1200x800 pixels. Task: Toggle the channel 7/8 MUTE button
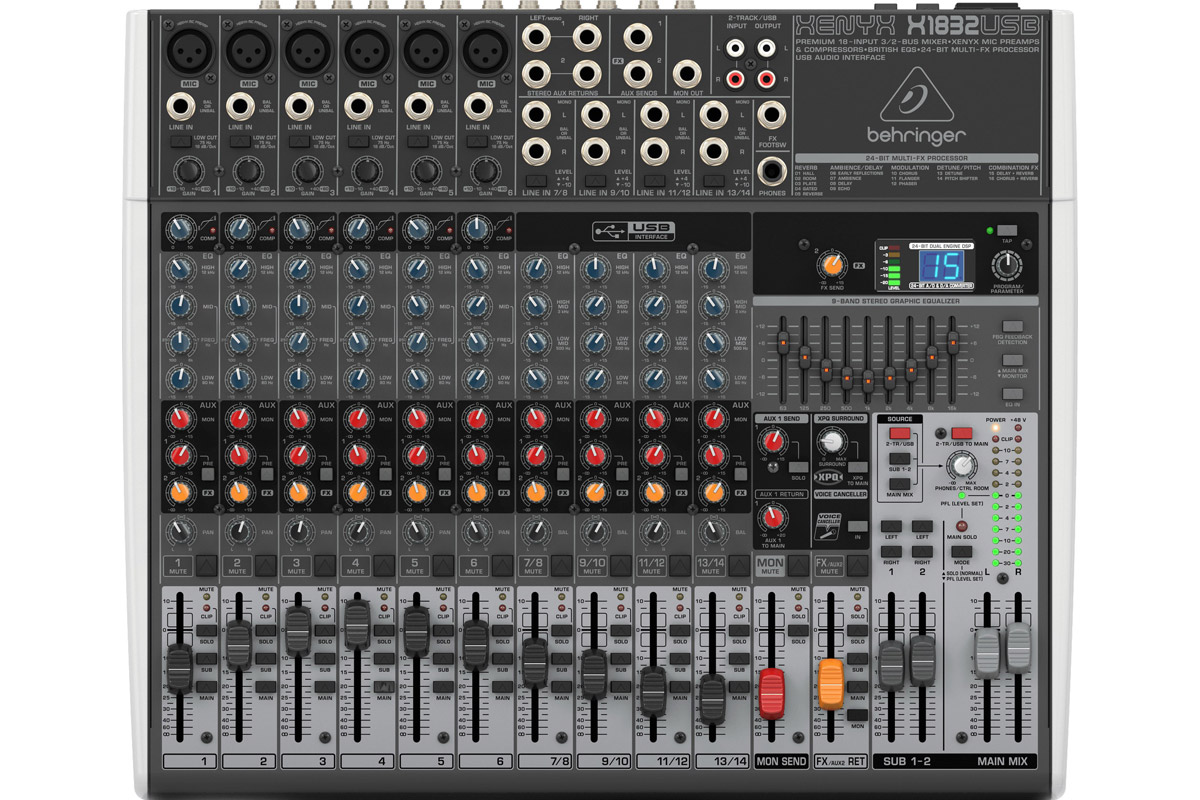coord(561,567)
